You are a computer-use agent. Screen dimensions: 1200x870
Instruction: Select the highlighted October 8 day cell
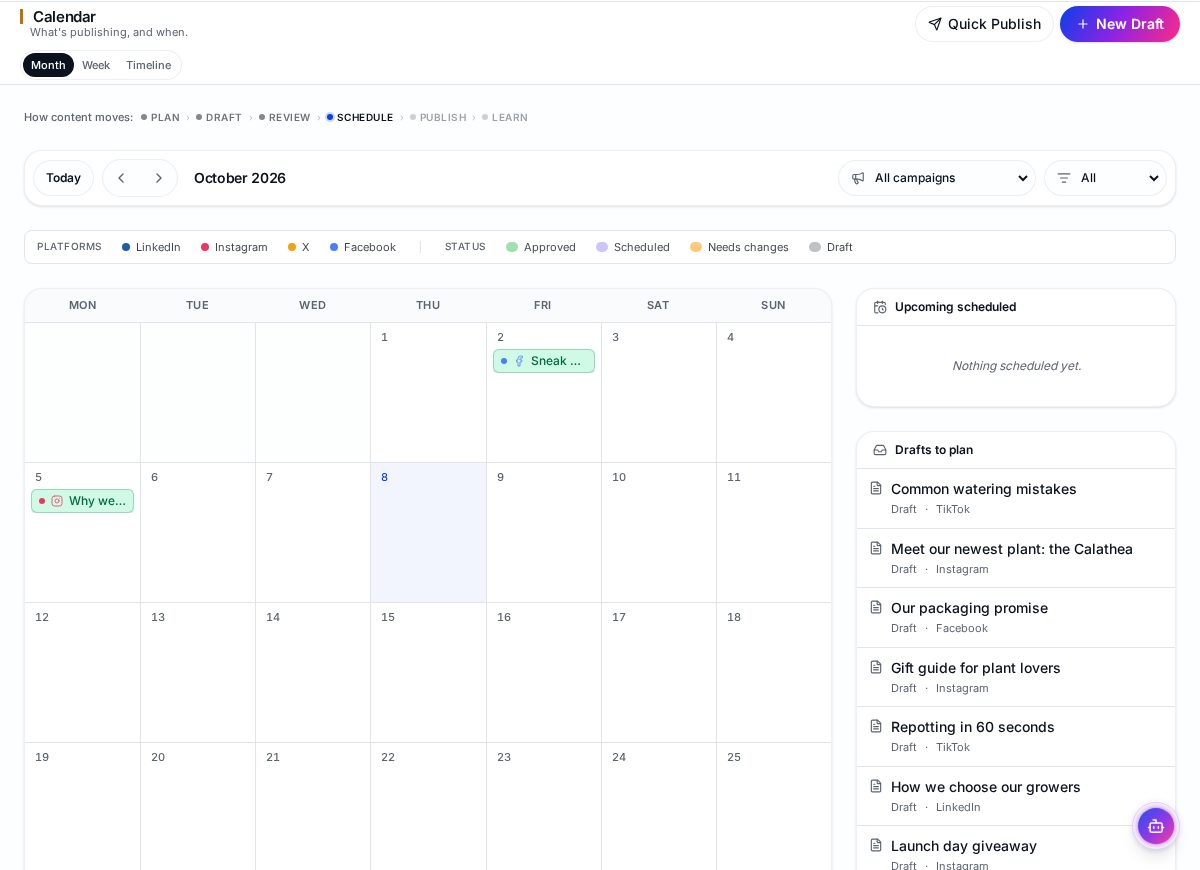[428, 532]
